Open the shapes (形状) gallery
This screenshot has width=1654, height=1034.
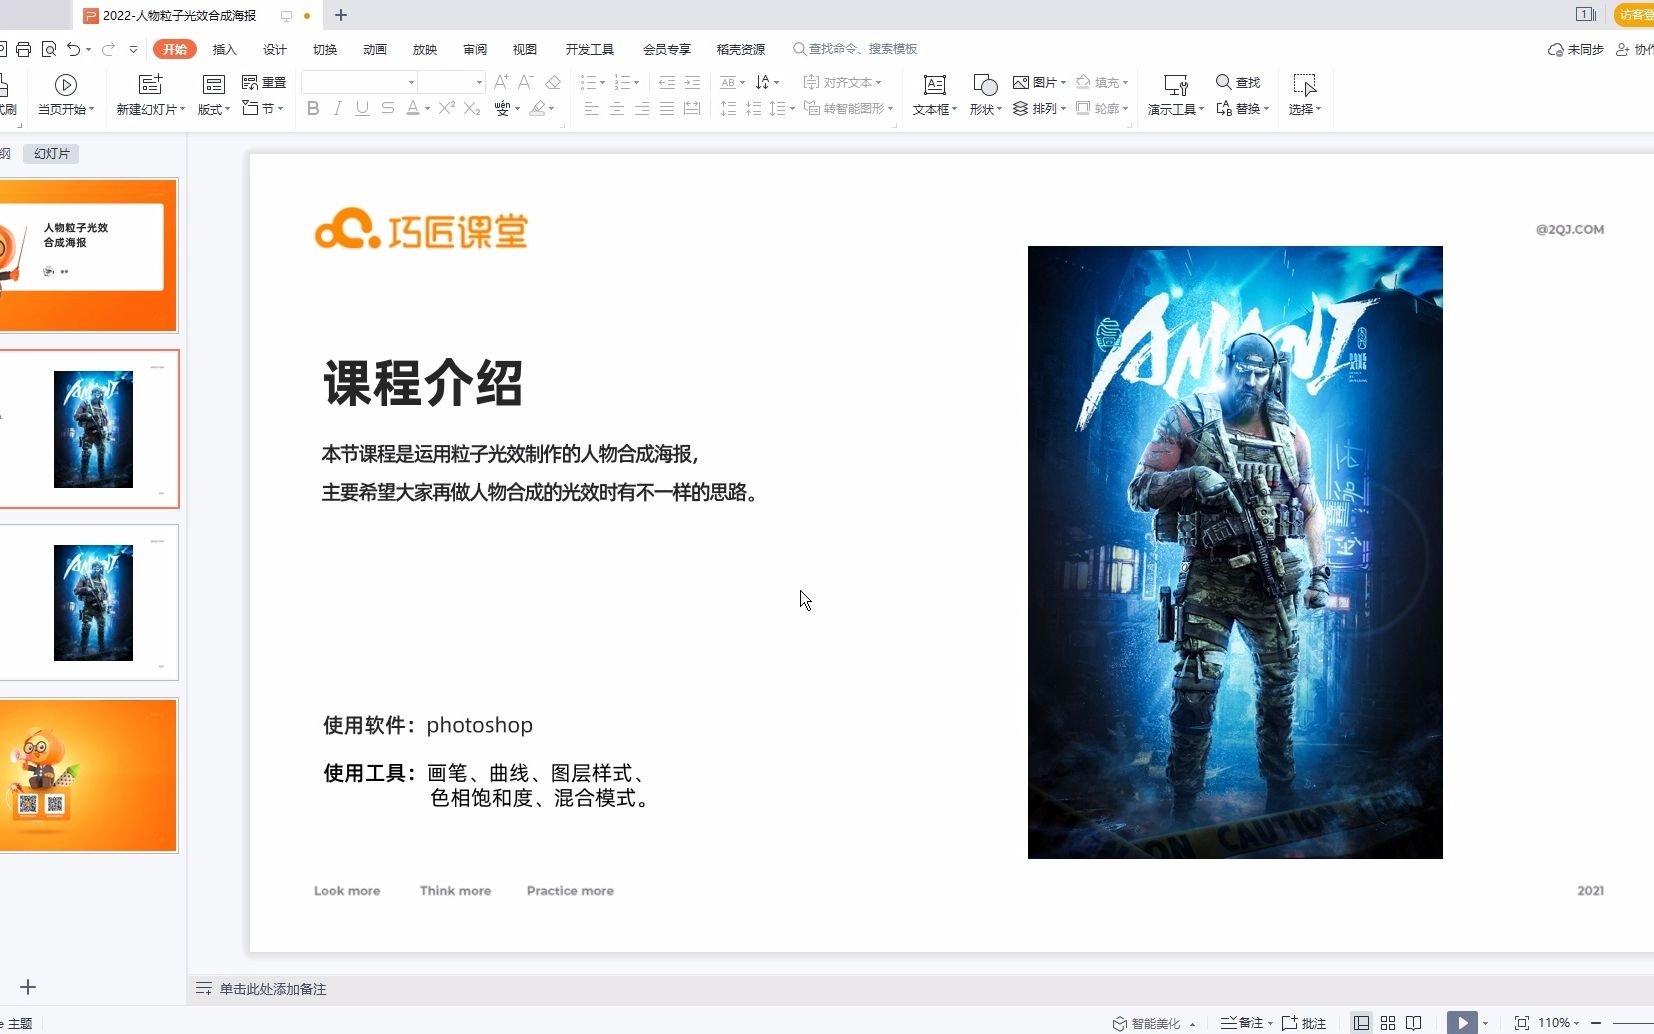click(x=985, y=96)
